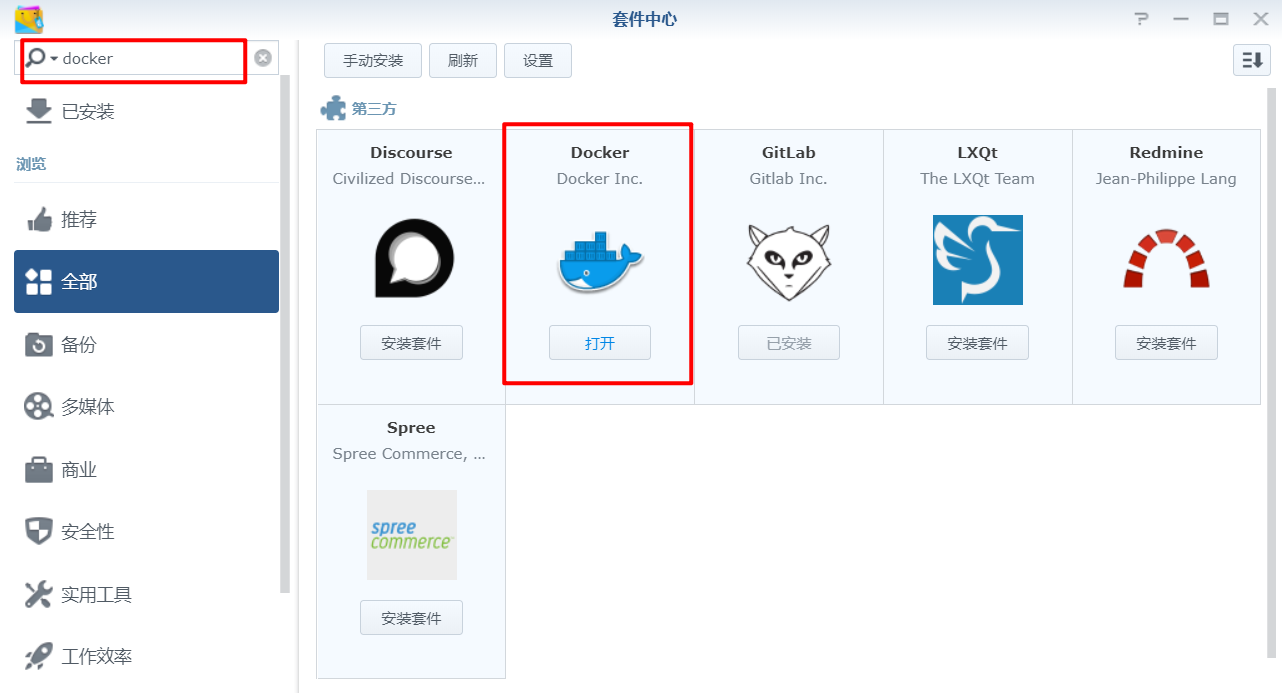Click the 浏览 sidebar heading
The image size is (1282, 693).
click(31, 164)
